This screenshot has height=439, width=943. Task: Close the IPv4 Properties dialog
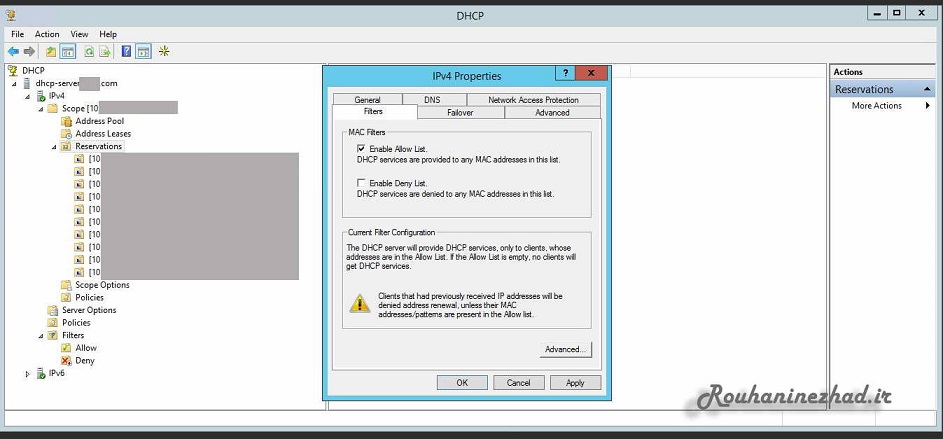(x=591, y=73)
